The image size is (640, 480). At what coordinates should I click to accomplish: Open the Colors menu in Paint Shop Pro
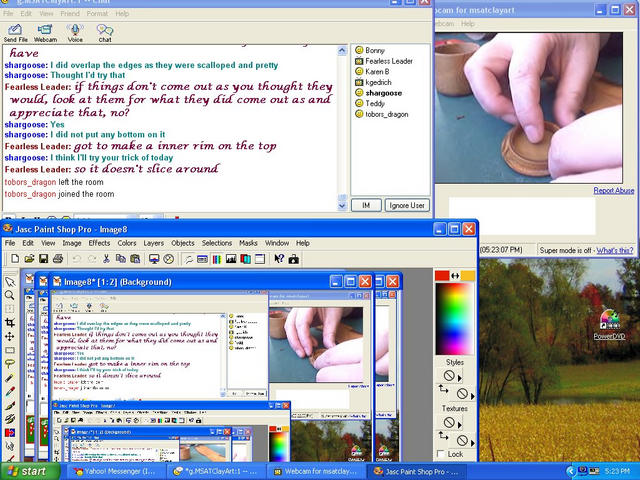(127, 243)
